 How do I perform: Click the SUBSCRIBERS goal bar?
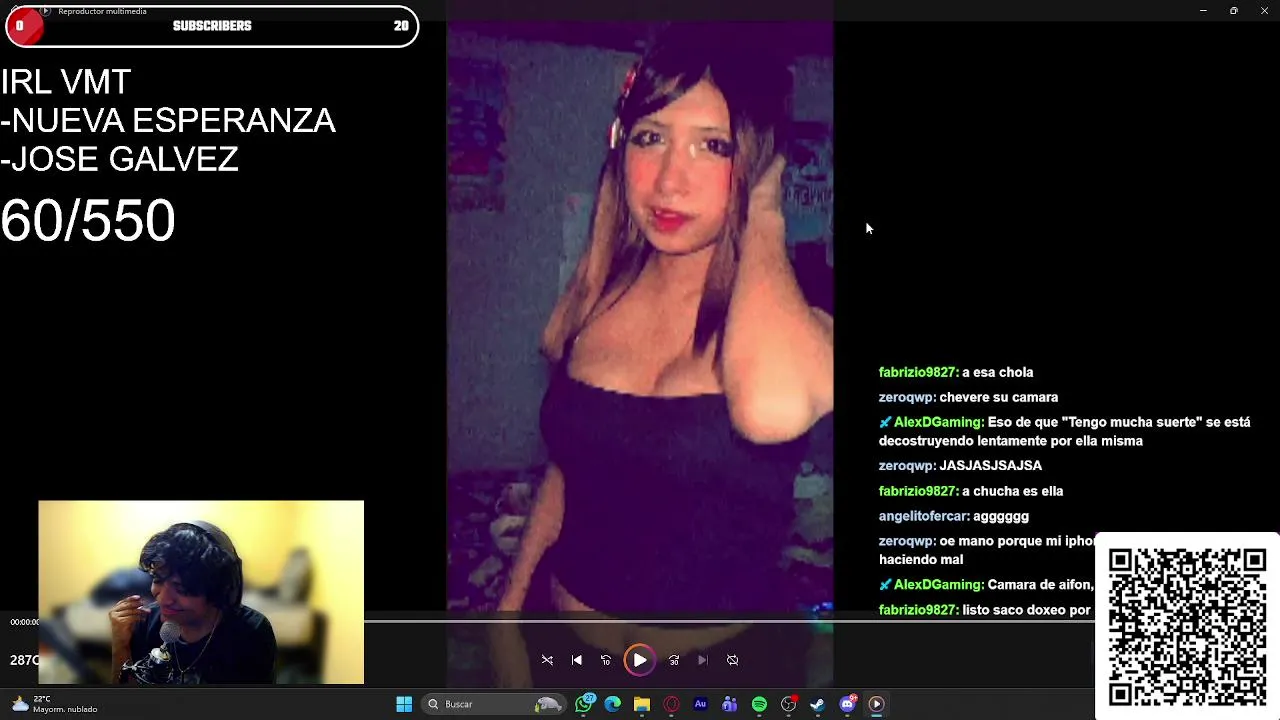tap(212, 26)
